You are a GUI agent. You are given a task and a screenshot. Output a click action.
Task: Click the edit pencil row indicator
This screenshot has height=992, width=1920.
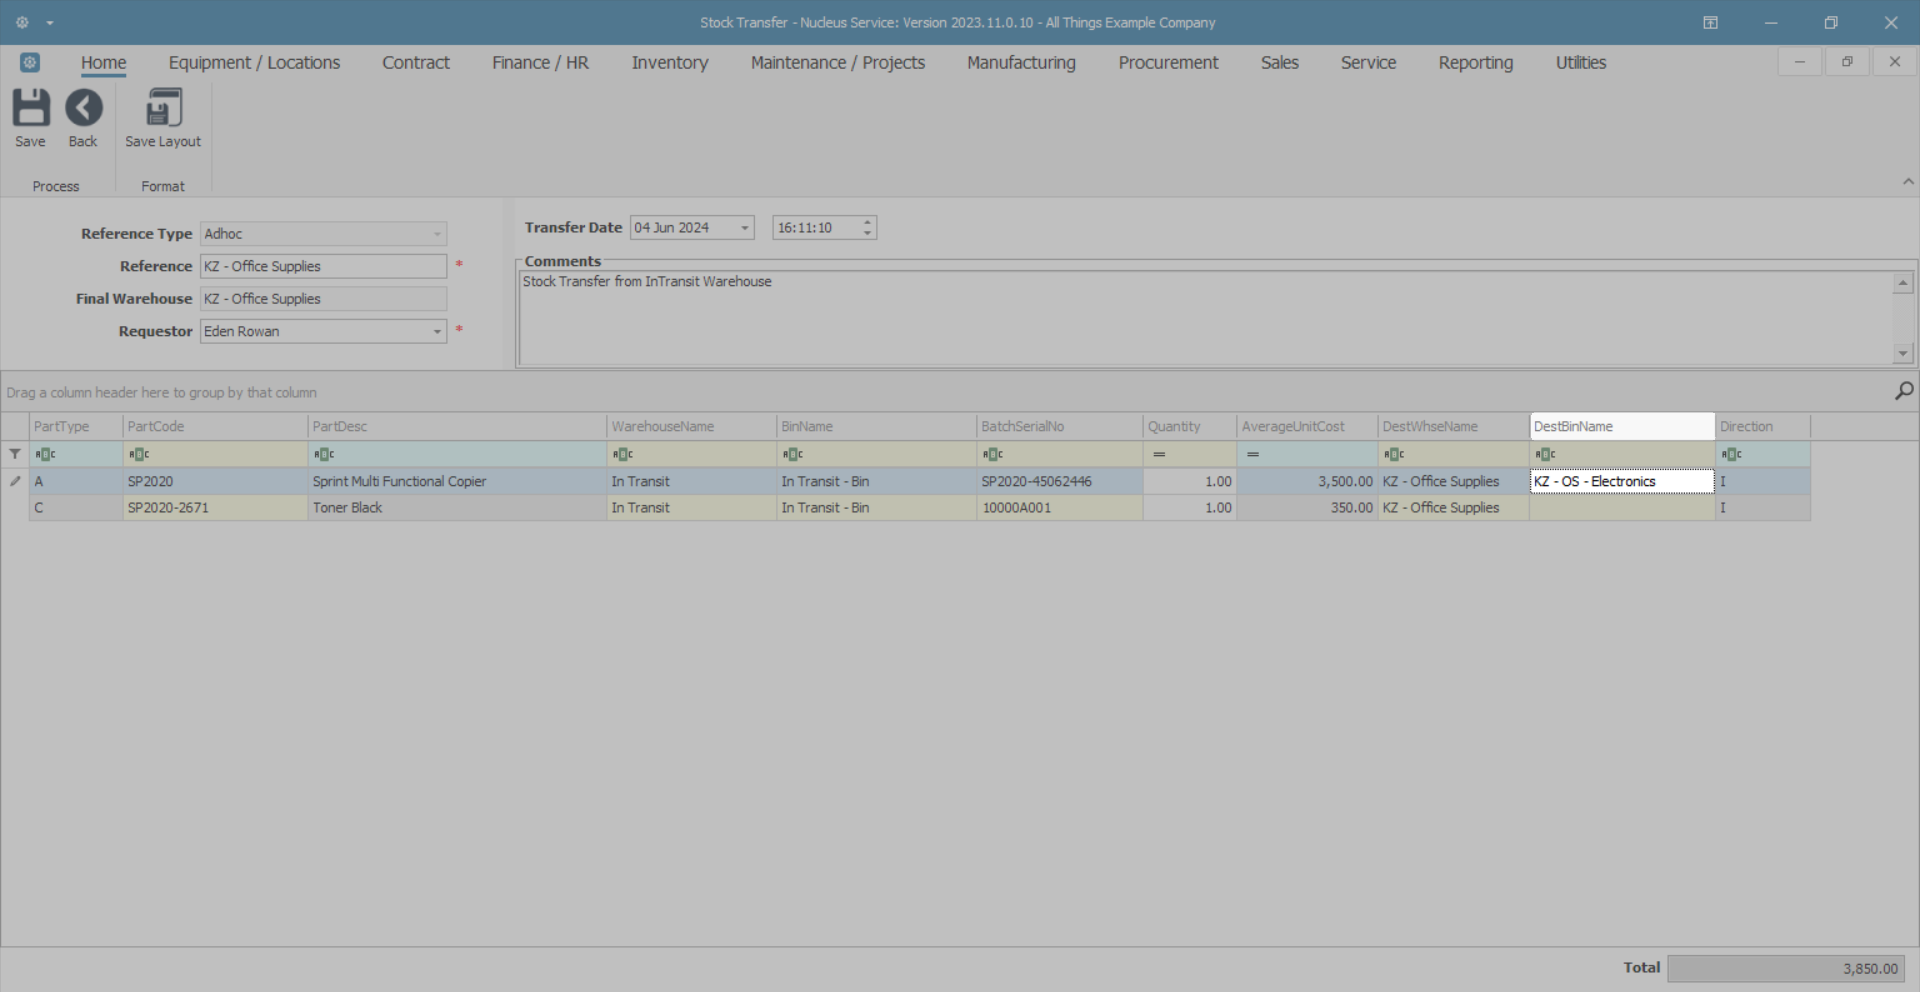coord(15,481)
